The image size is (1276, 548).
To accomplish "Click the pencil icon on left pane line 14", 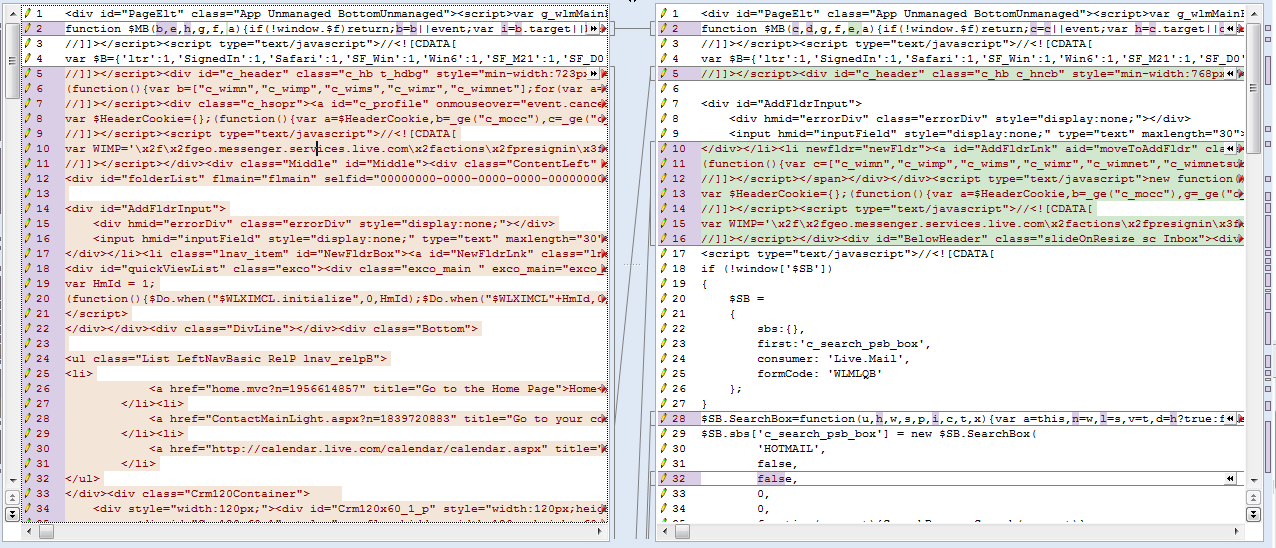I will coord(27,208).
